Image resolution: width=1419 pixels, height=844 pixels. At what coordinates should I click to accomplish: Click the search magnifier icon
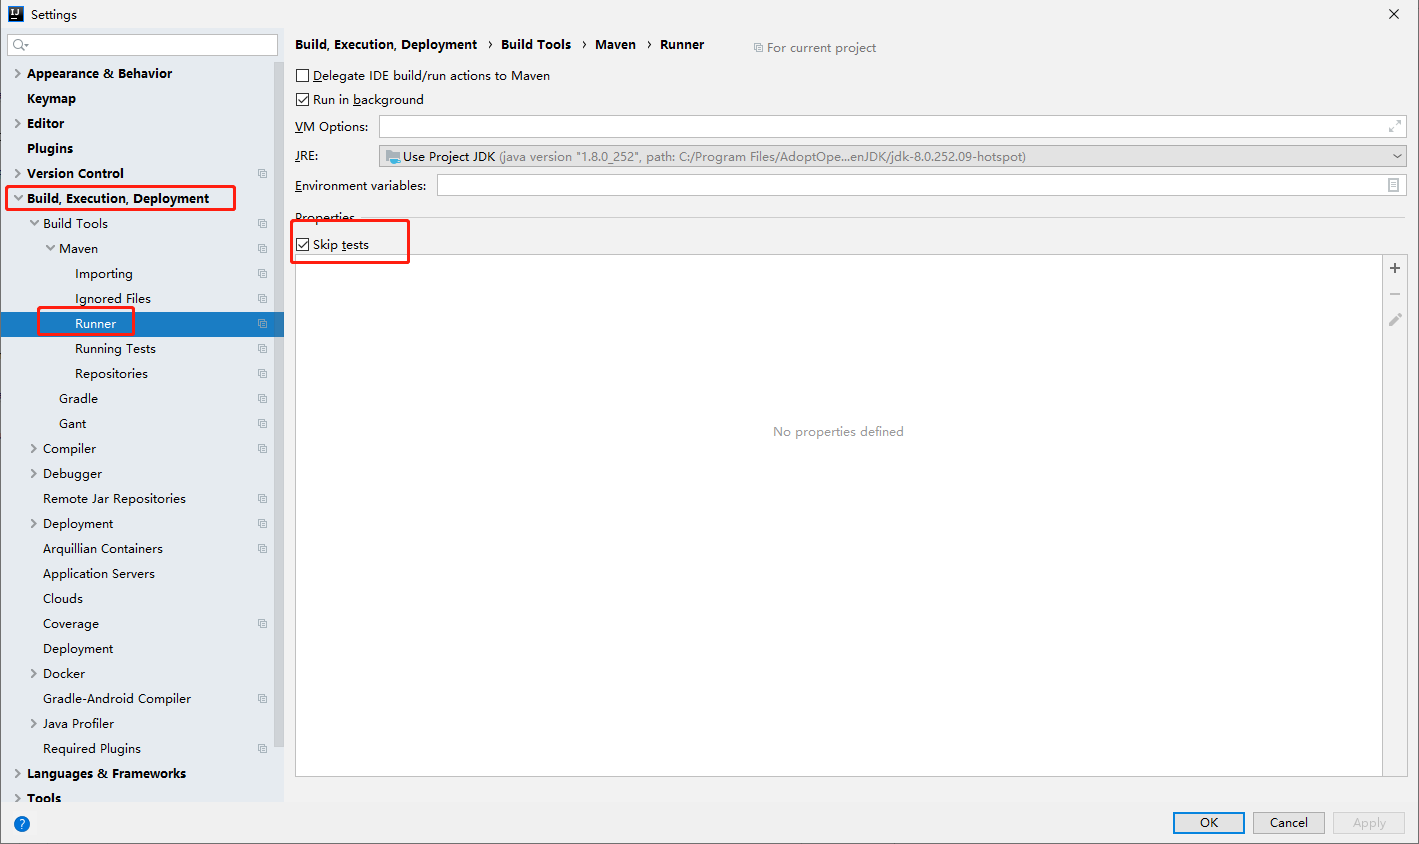[20, 45]
